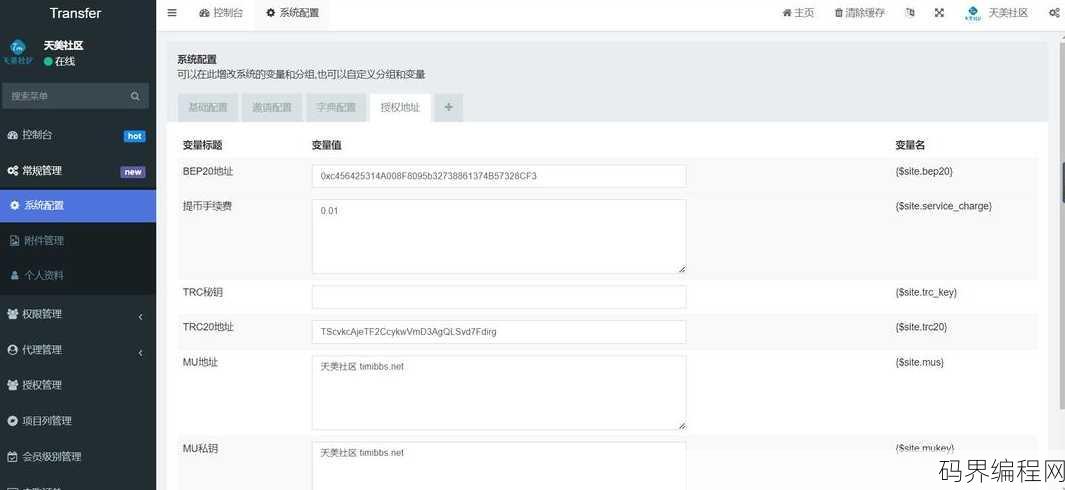Select the 授权地址 tab
Screen dimensions: 1065x490
coord(400,107)
